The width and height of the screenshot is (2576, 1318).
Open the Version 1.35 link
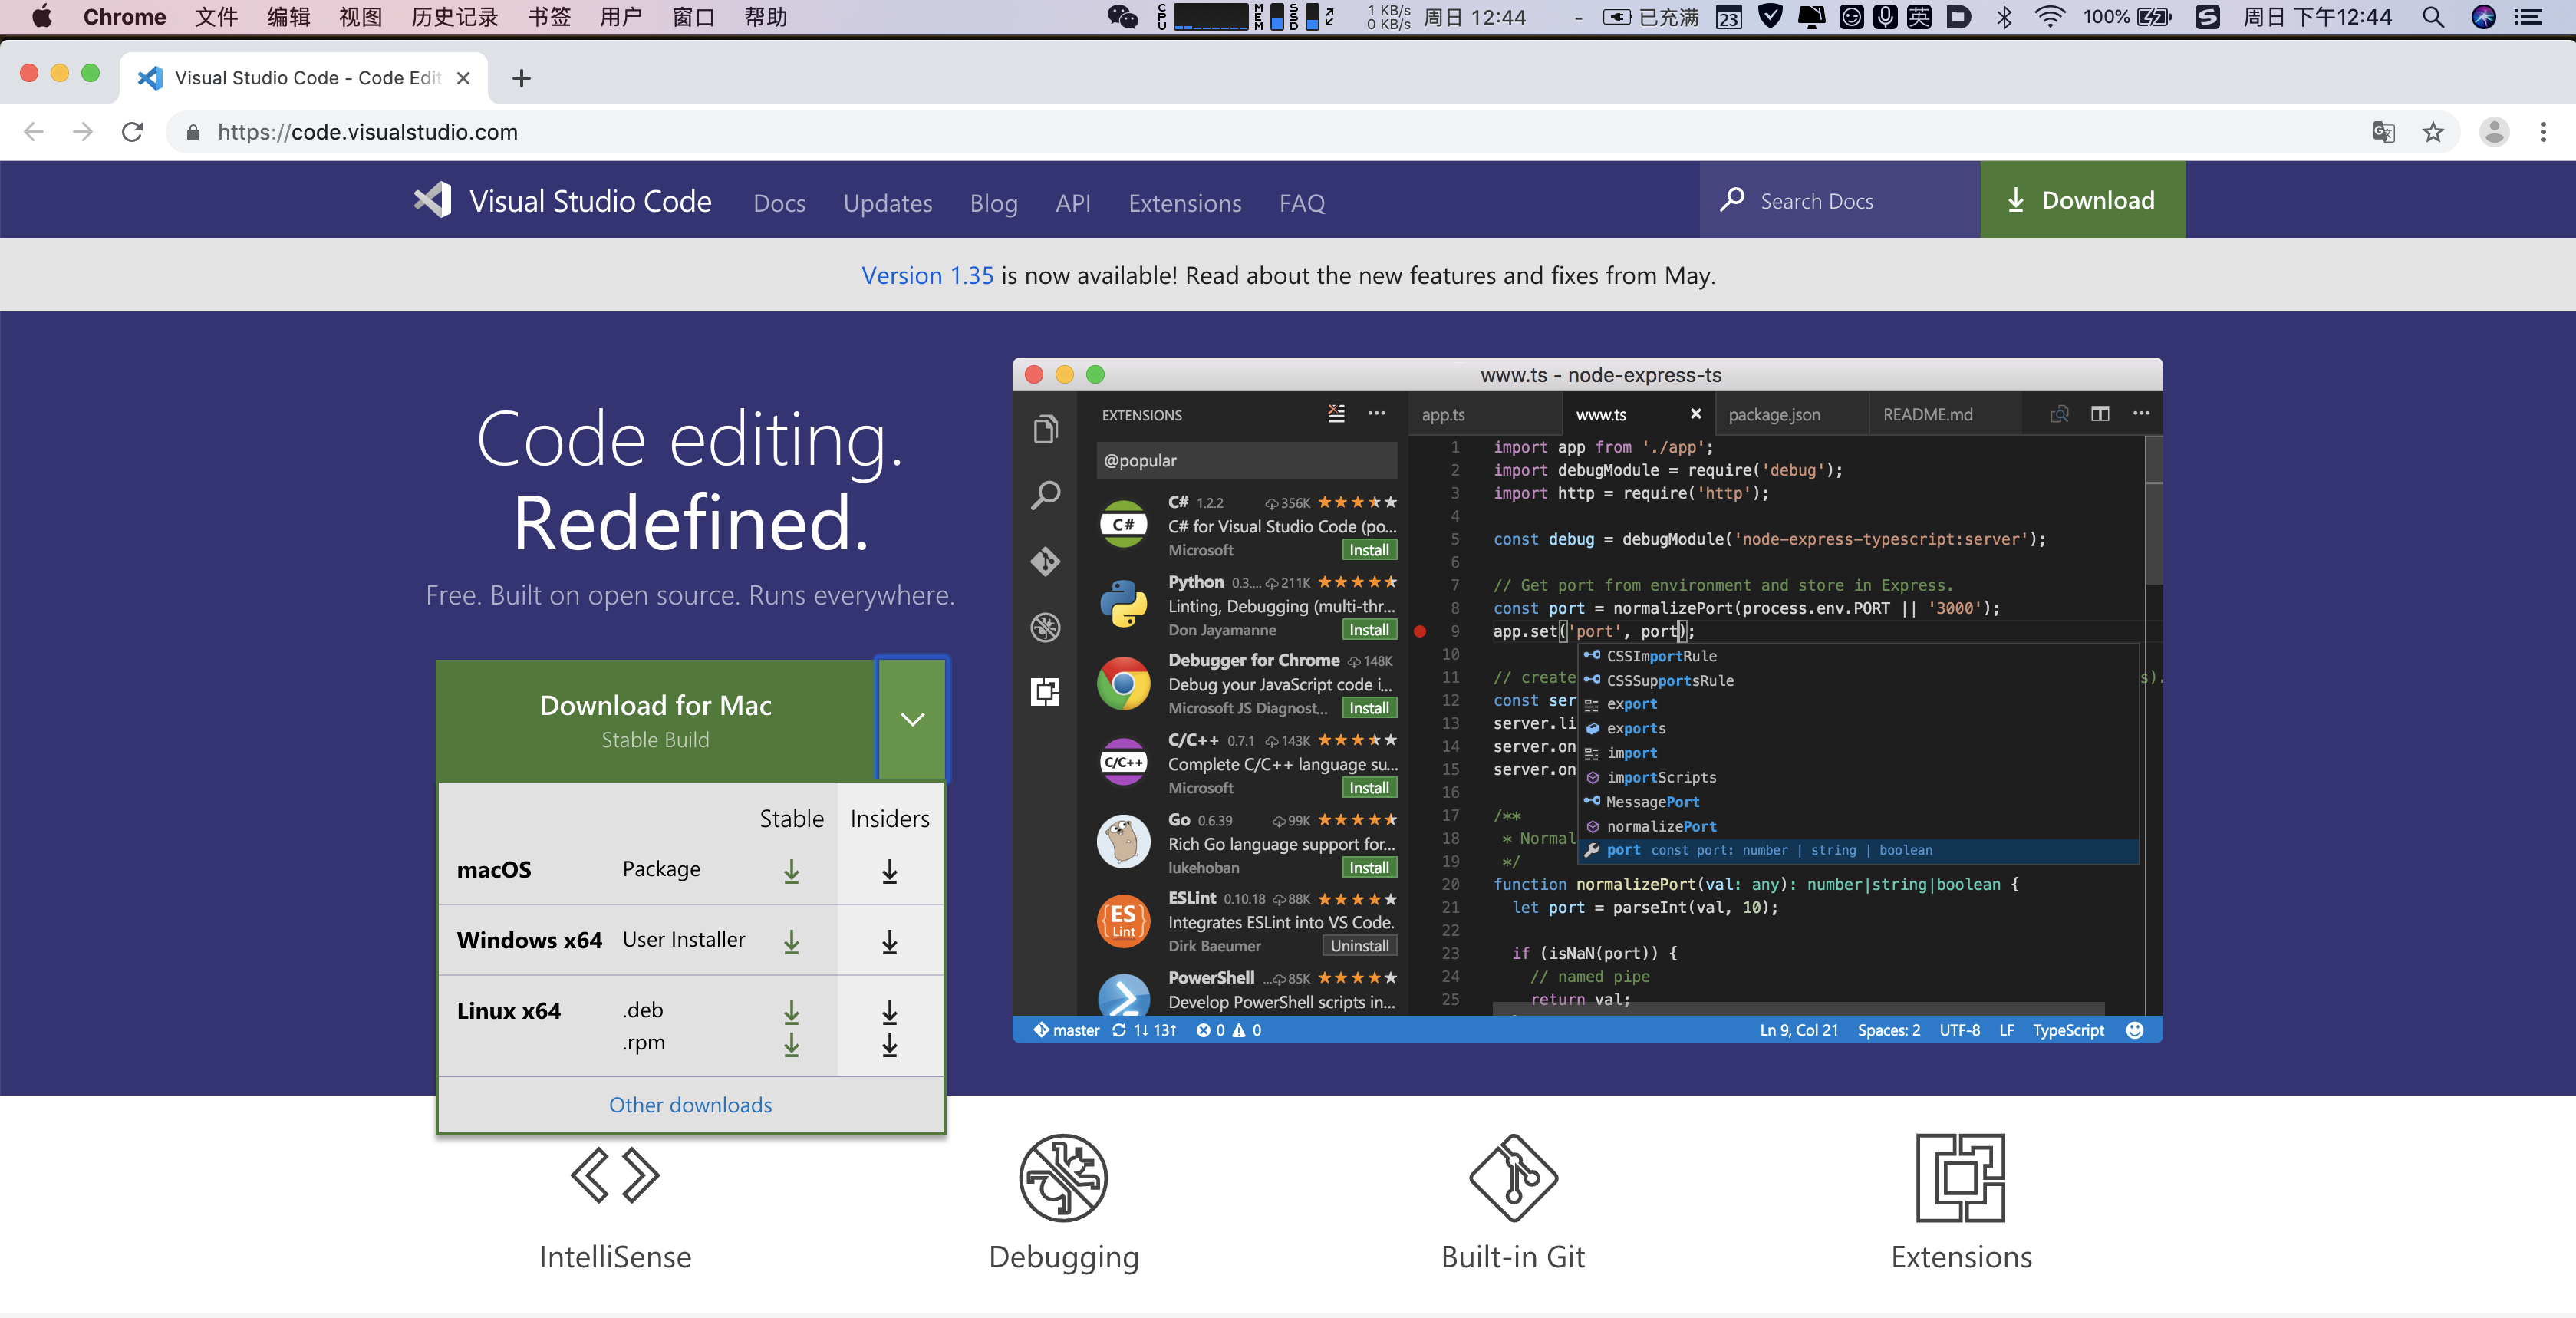[927, 275]
